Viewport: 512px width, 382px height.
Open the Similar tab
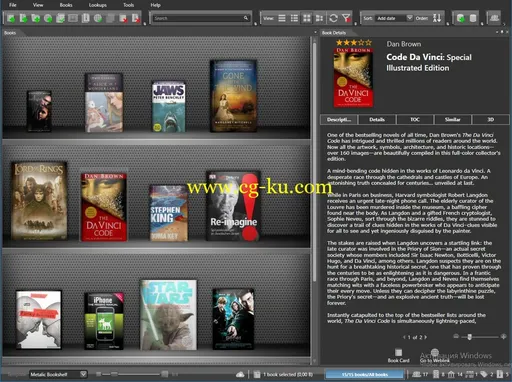(x=453, y=119)
